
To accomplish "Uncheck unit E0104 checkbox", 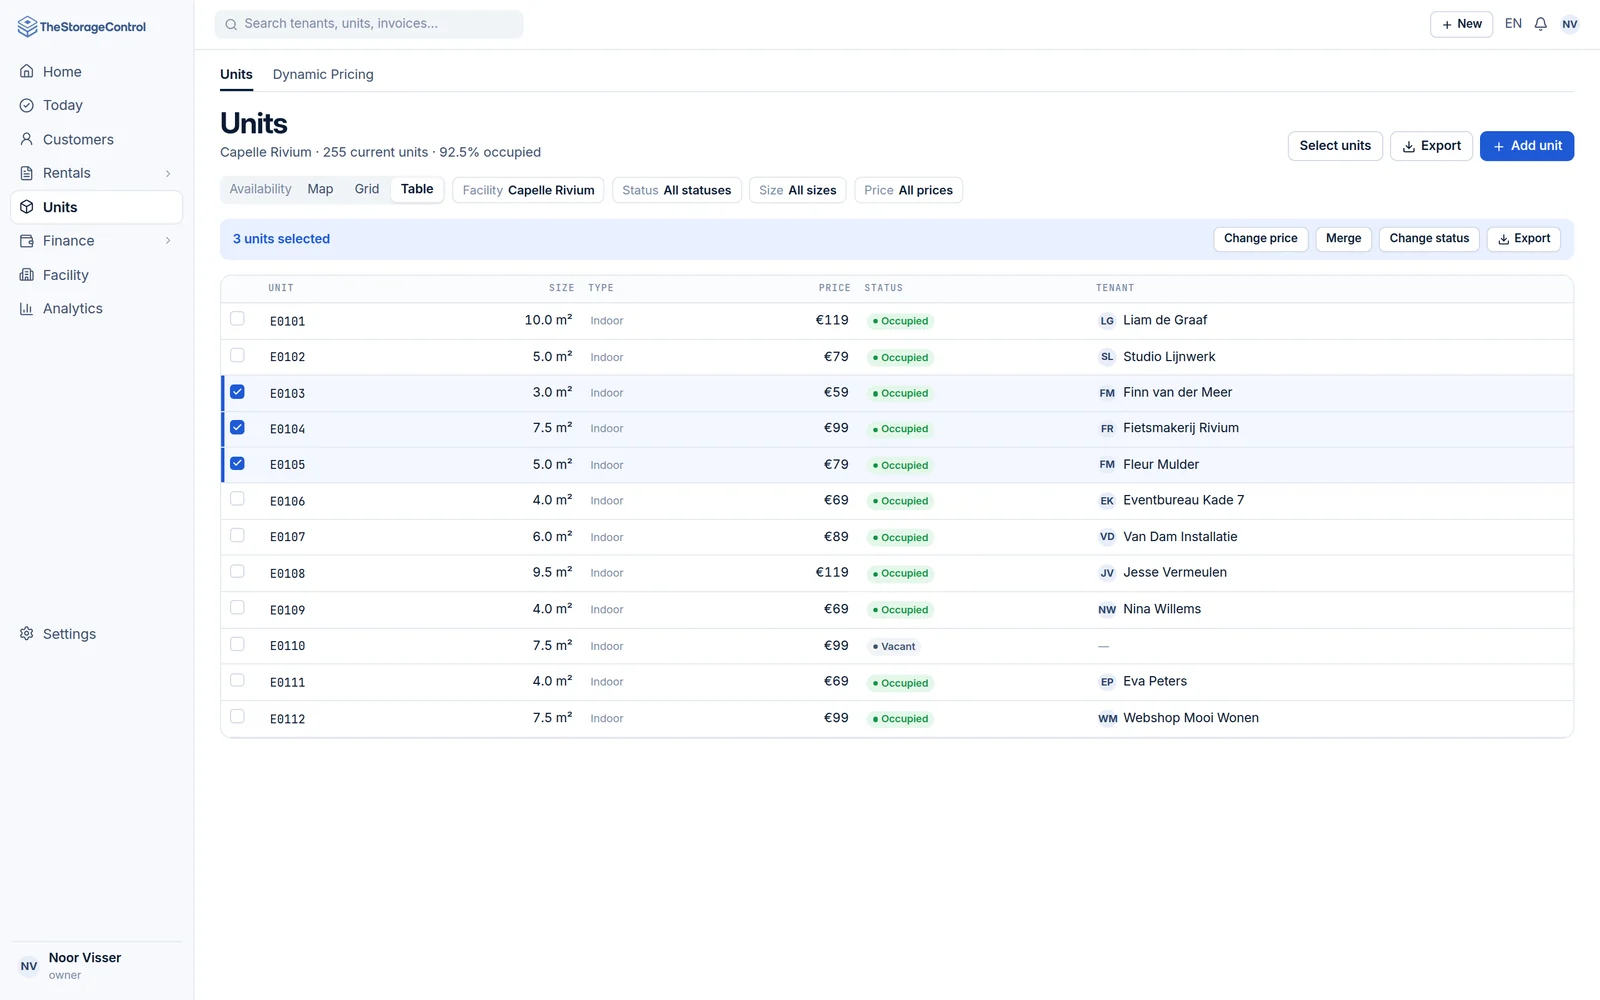I will (x=237, y=427).
